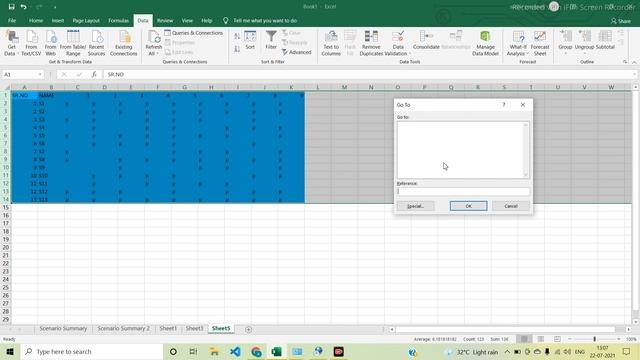Click Subtotal outline button
This screenshot has width=640, height=360.
pos(605,41)
